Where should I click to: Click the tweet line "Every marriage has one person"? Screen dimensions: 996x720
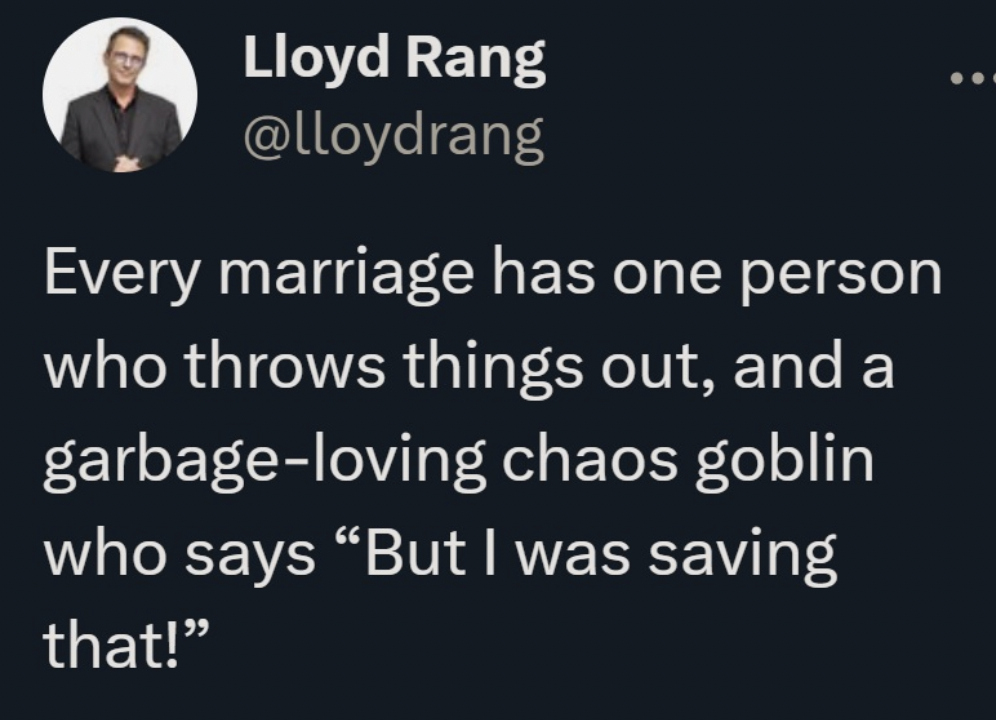coord(493,276)
